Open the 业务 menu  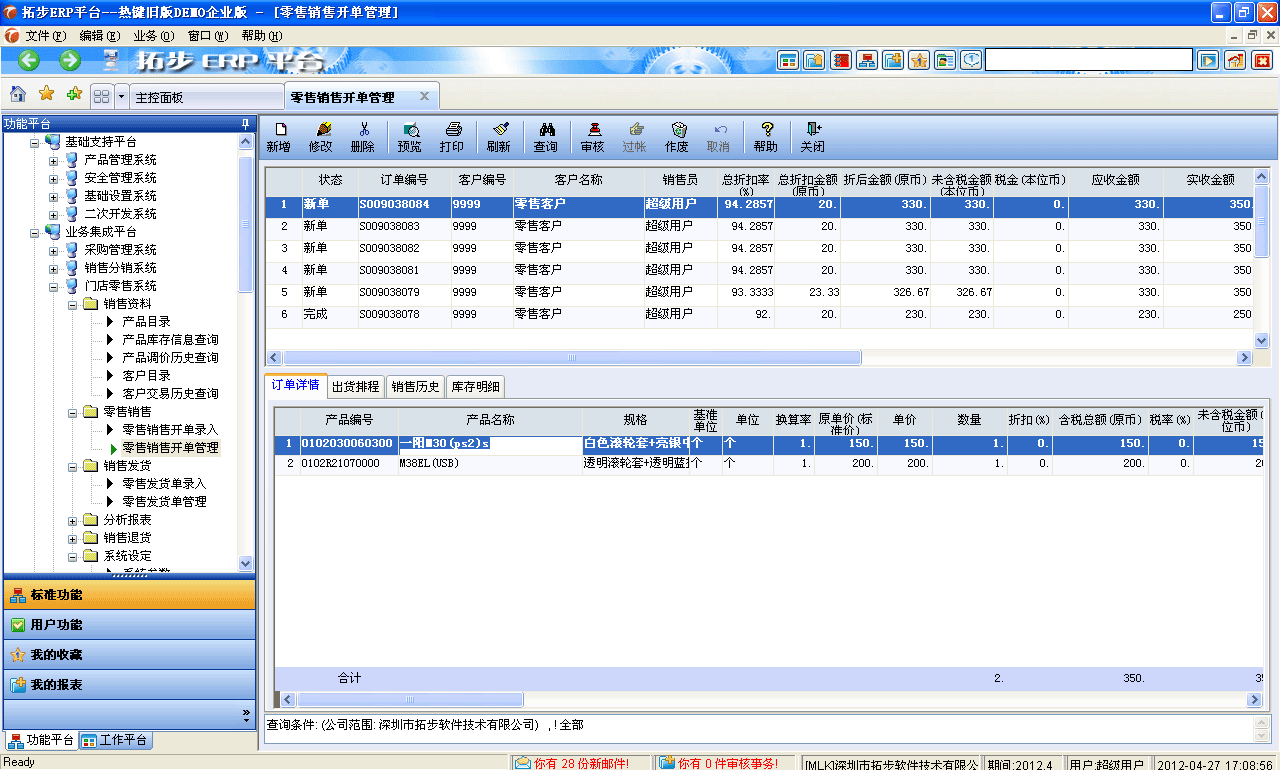click(x=150, y=35)
